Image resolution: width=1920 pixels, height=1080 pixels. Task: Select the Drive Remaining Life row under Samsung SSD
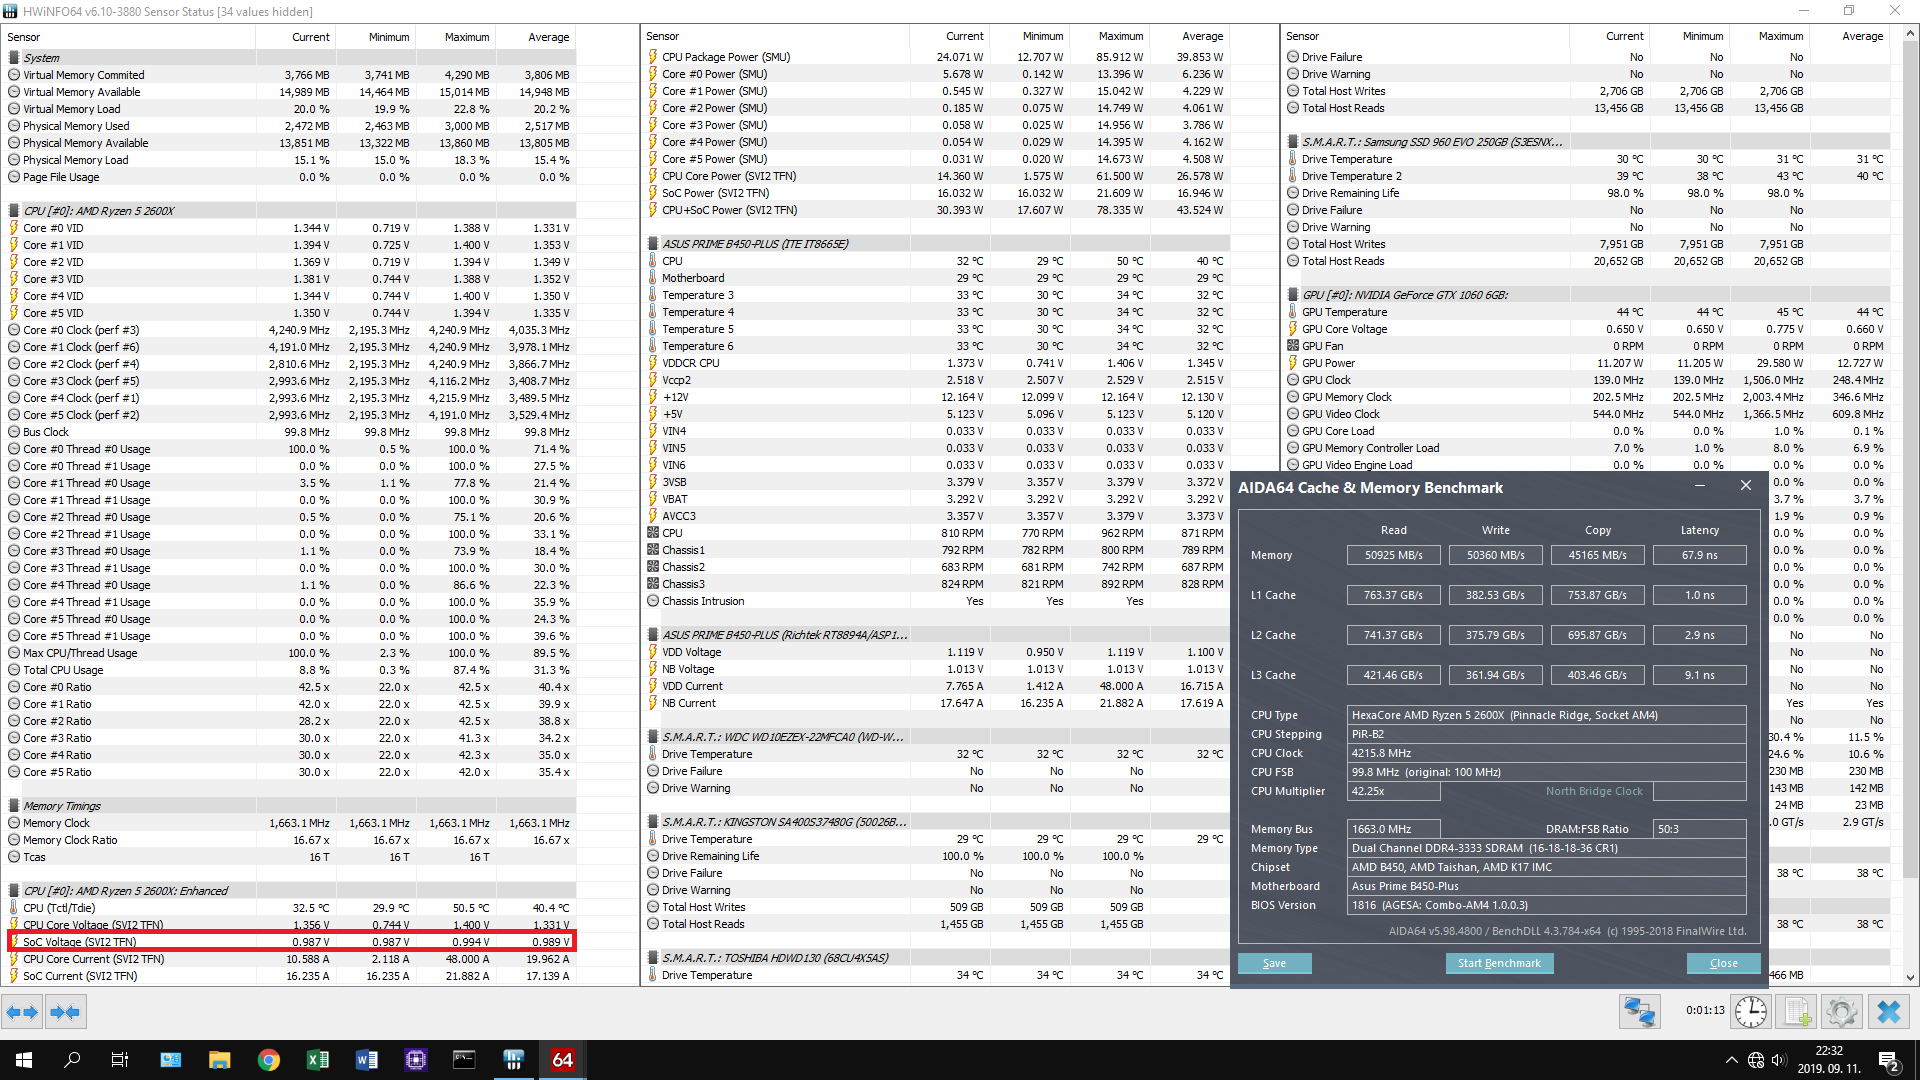tap(1586, 193)
